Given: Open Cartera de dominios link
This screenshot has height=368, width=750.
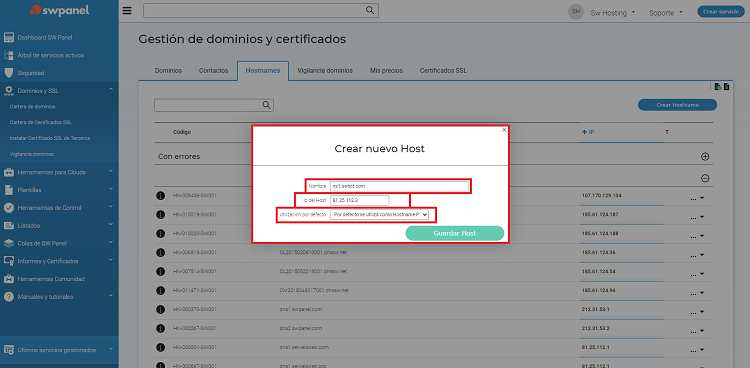Looking at the screenshot, I should click(33, 107).
